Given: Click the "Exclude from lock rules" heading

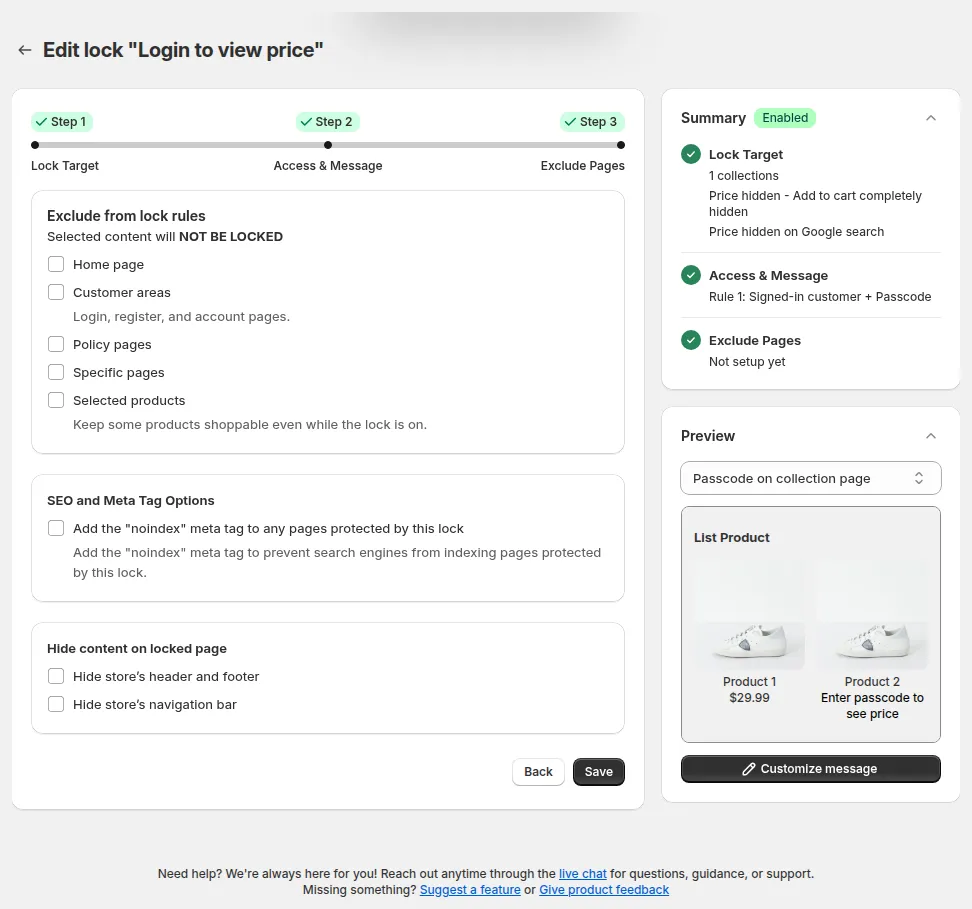Looking at the screenshot, I should click(x=126, y=216).
